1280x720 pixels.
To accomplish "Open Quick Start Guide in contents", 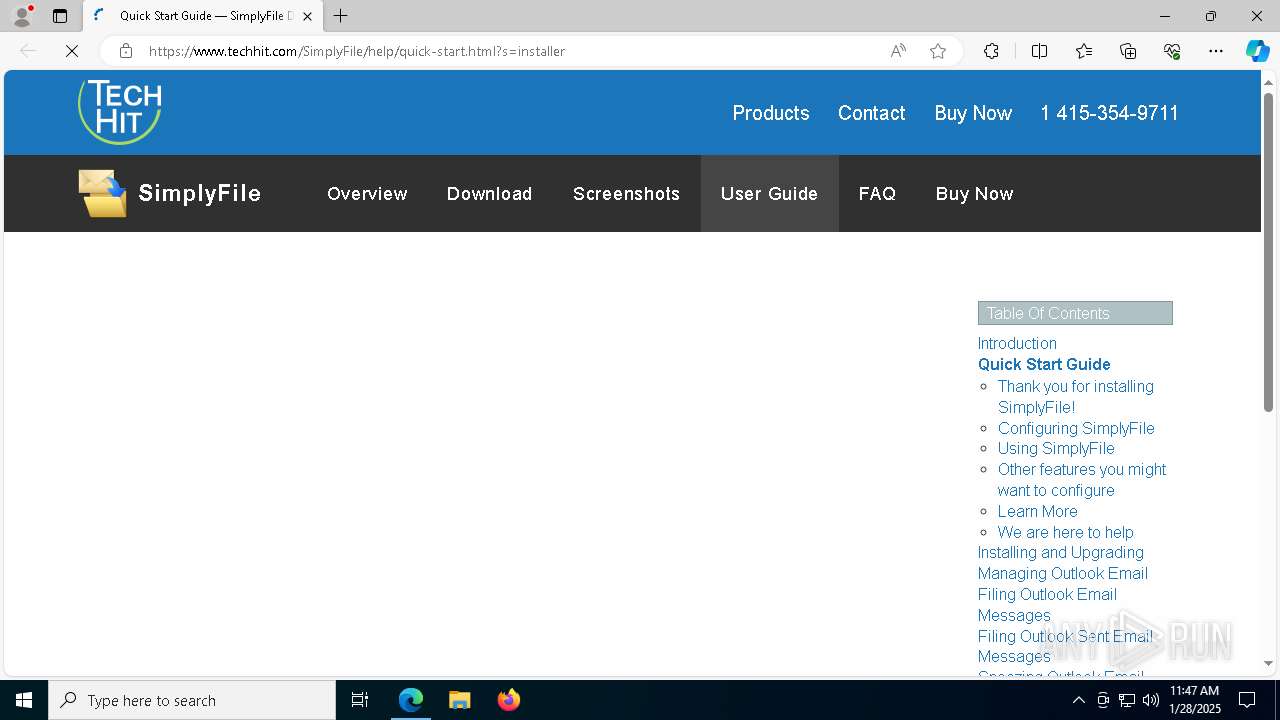I will pyautogui.click(x=1044, y=364).
